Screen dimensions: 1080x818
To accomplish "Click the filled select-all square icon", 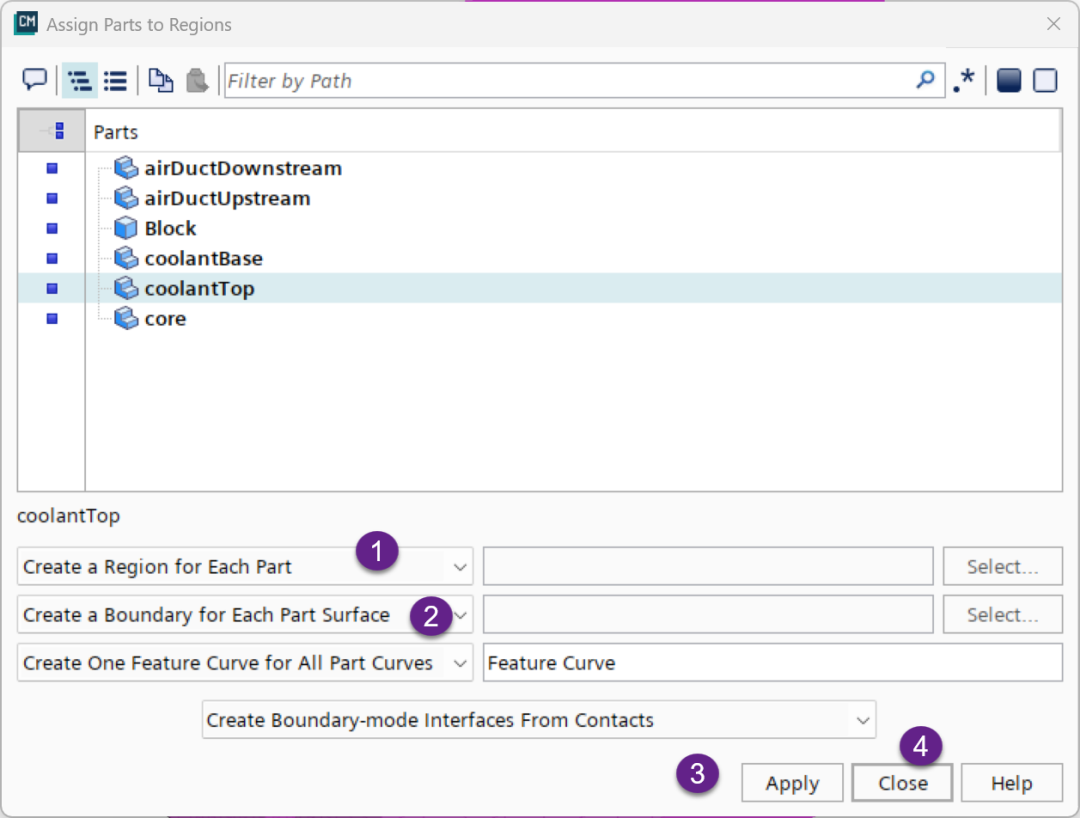I will click(x=1008, y=81).
